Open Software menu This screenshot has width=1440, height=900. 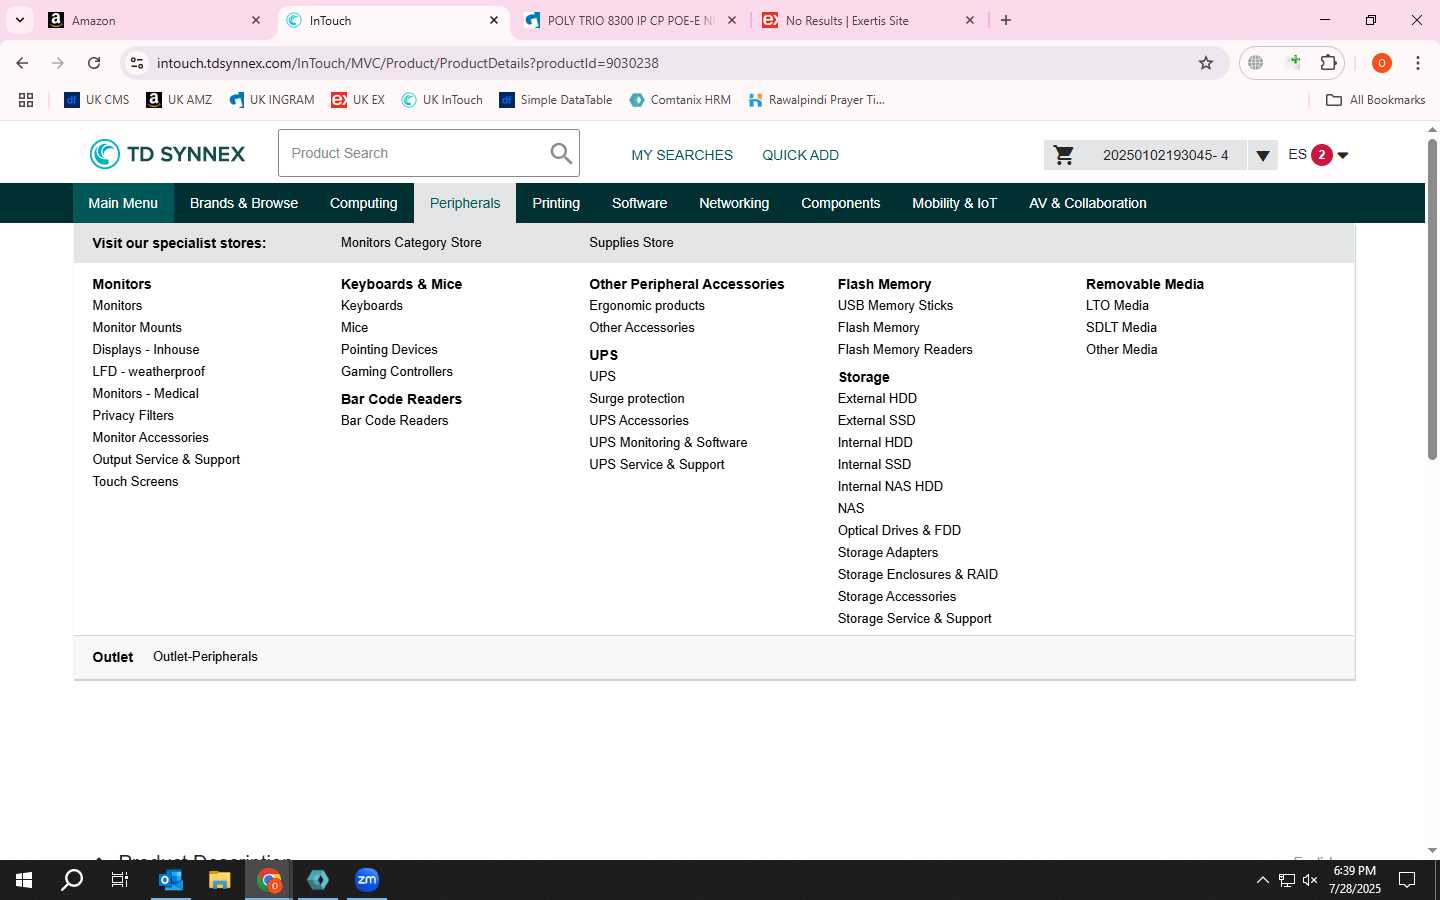coord(640,203)
